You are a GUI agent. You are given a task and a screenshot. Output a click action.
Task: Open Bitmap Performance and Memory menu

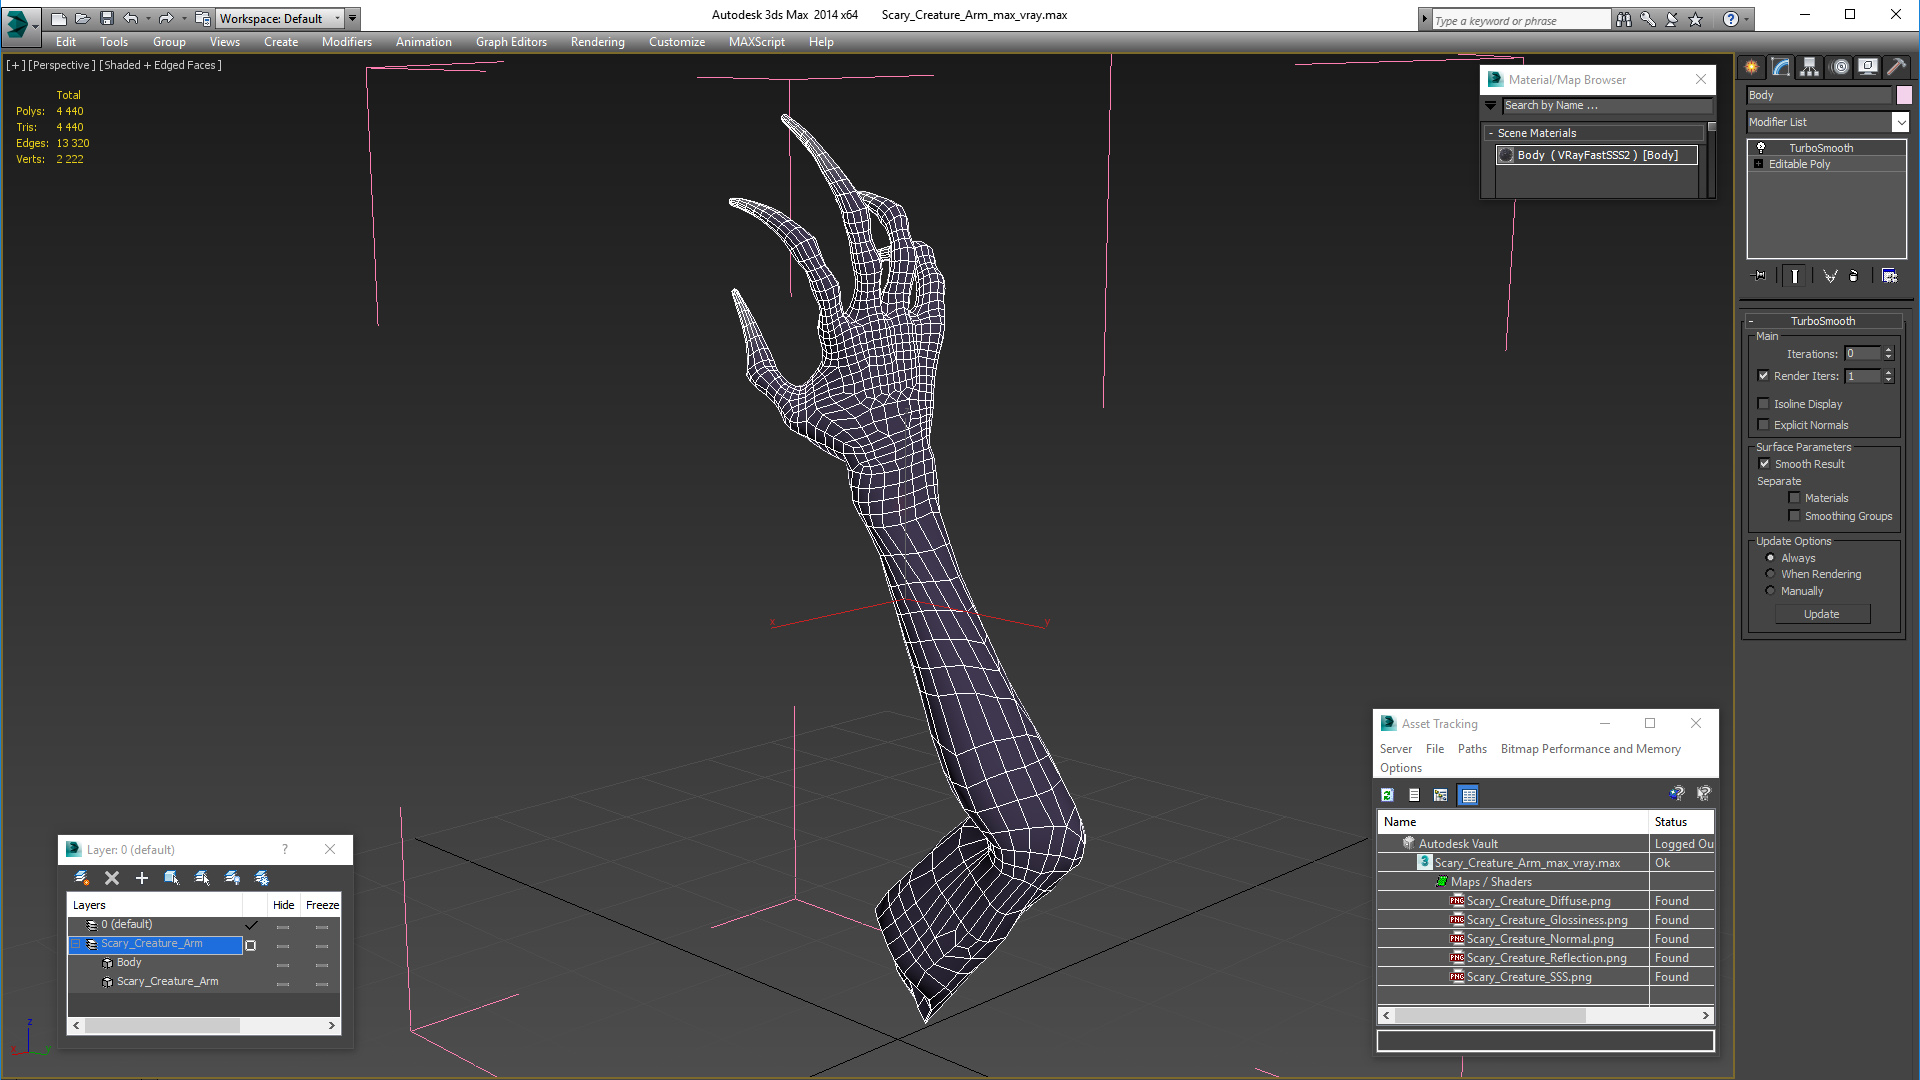[1590, 749]
